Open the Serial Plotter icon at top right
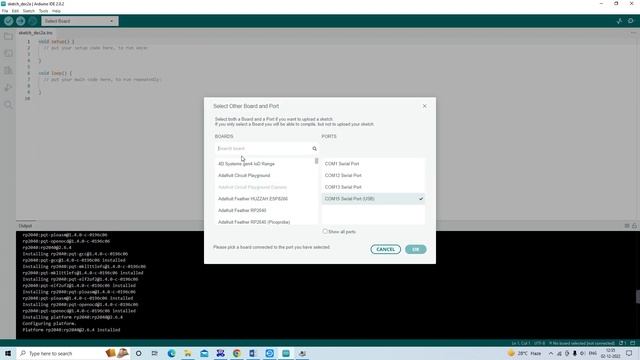640x360 pixels. 619,21
